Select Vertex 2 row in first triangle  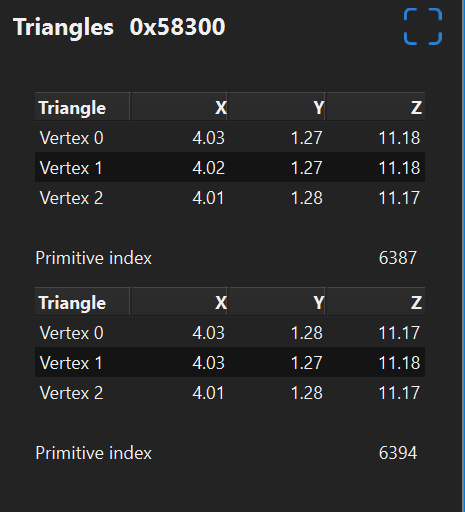click(x=230, y=198)
